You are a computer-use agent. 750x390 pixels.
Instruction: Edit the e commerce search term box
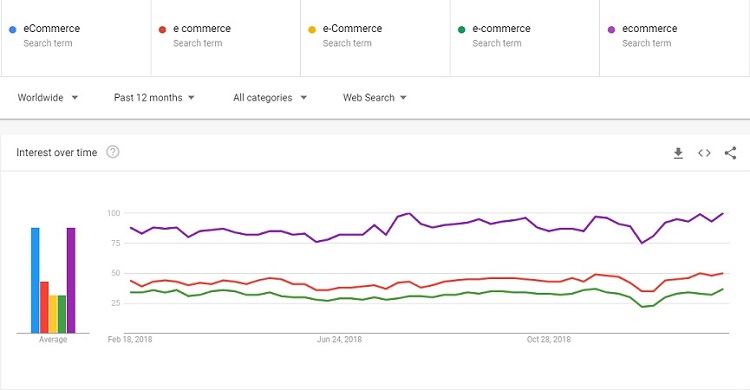pos(226,38)
